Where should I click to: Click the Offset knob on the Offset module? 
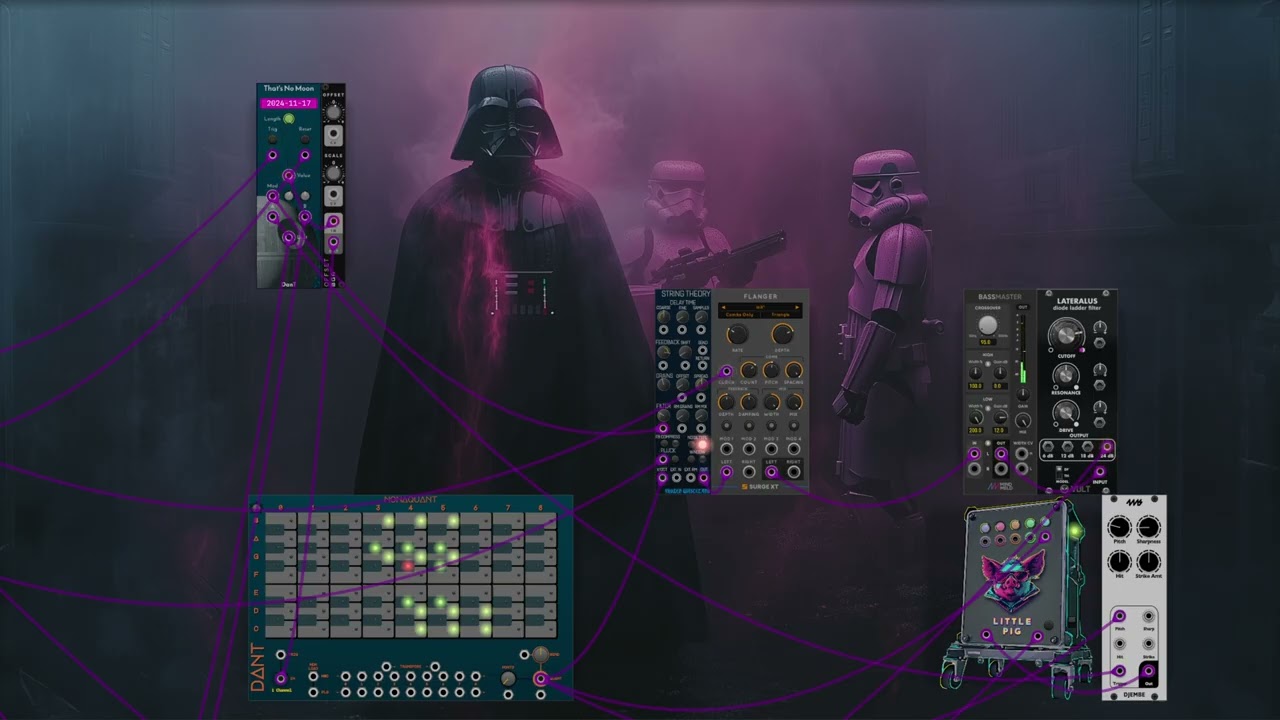334,112
